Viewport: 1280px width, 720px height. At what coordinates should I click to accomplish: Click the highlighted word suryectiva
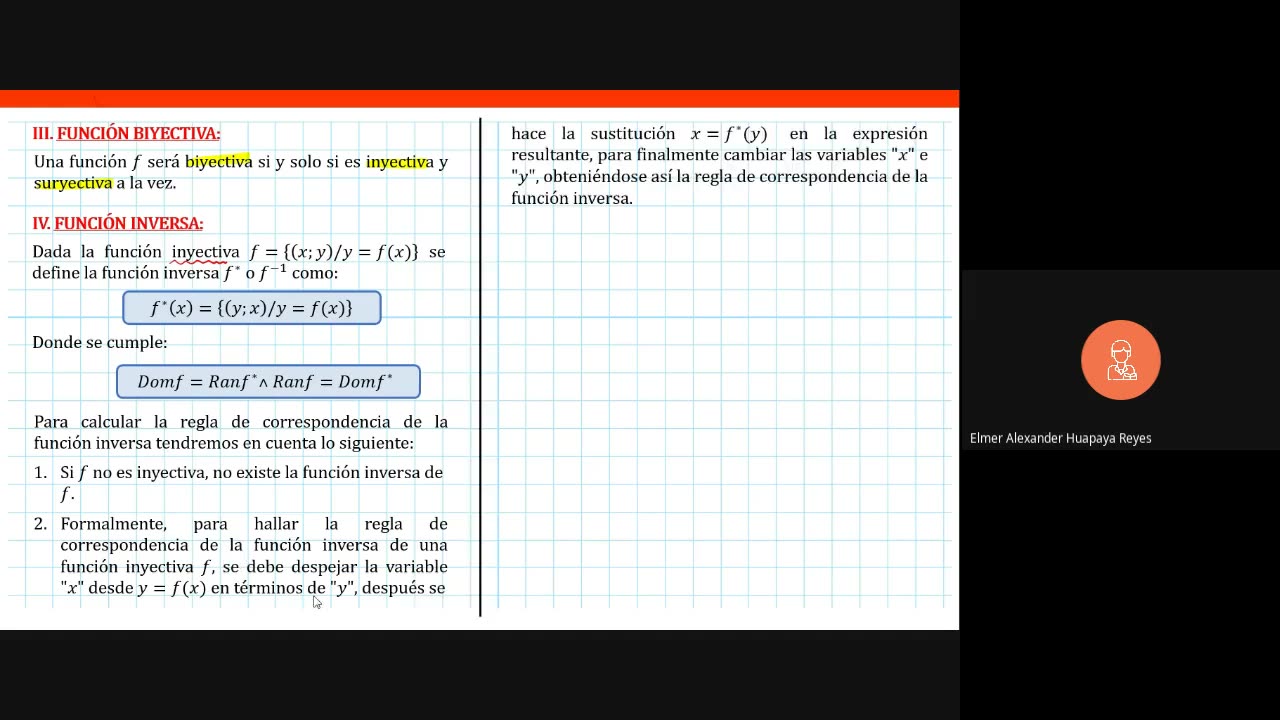(73, 183)
